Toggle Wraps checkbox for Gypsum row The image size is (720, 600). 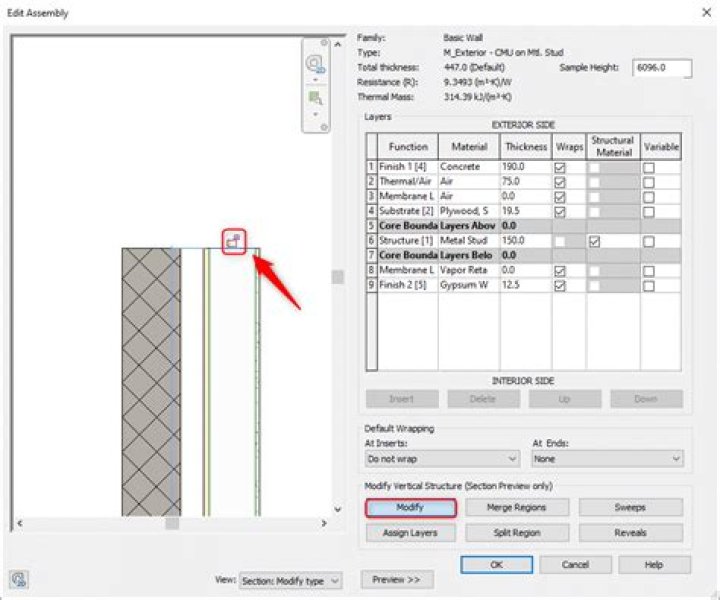point(560,286)
